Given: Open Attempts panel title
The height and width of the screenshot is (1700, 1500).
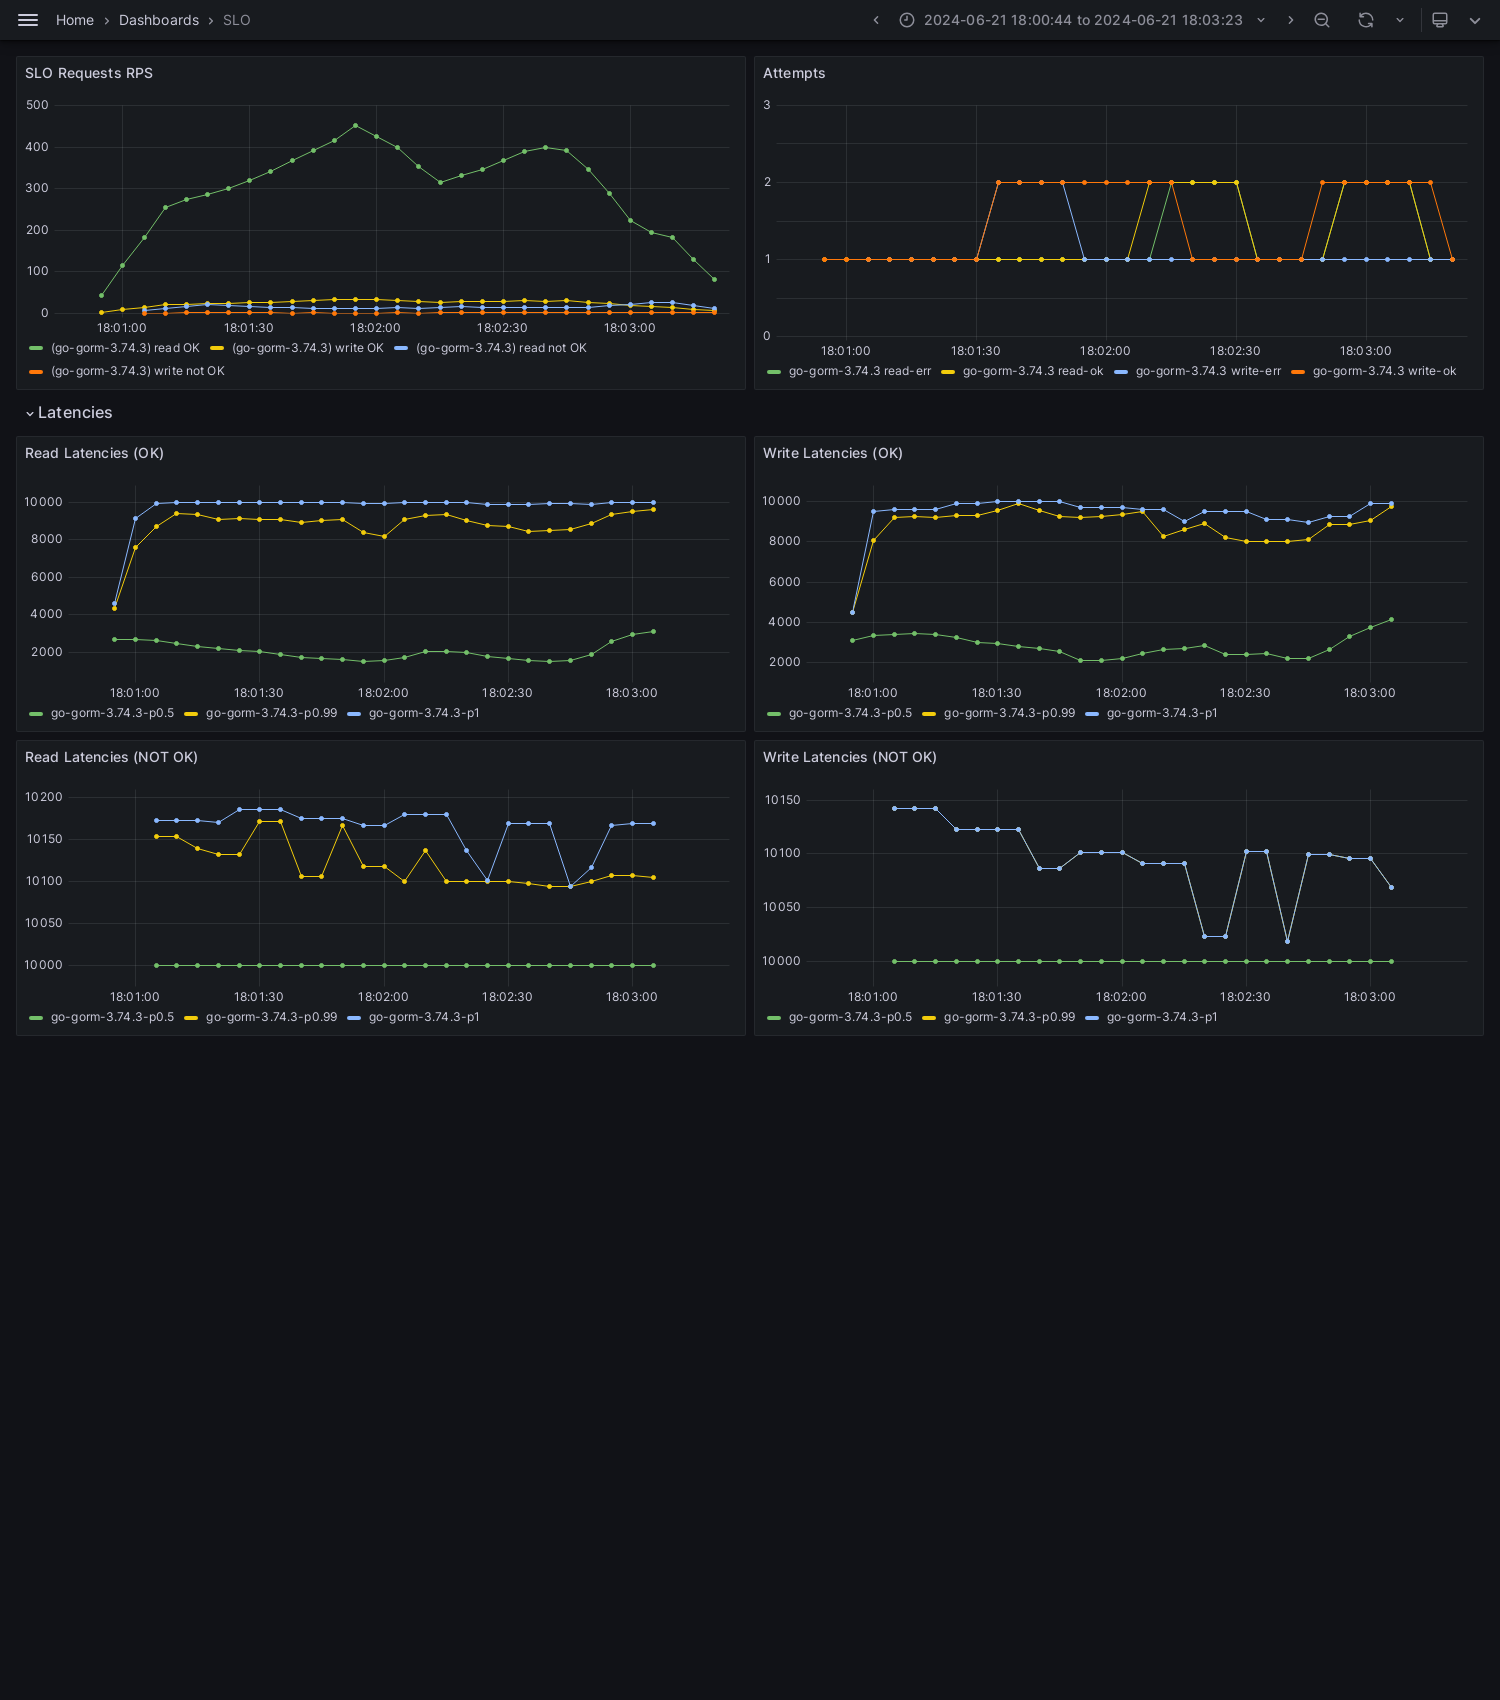Looking at the screenshot, I should pyautogui.click(x=794, y=73).
